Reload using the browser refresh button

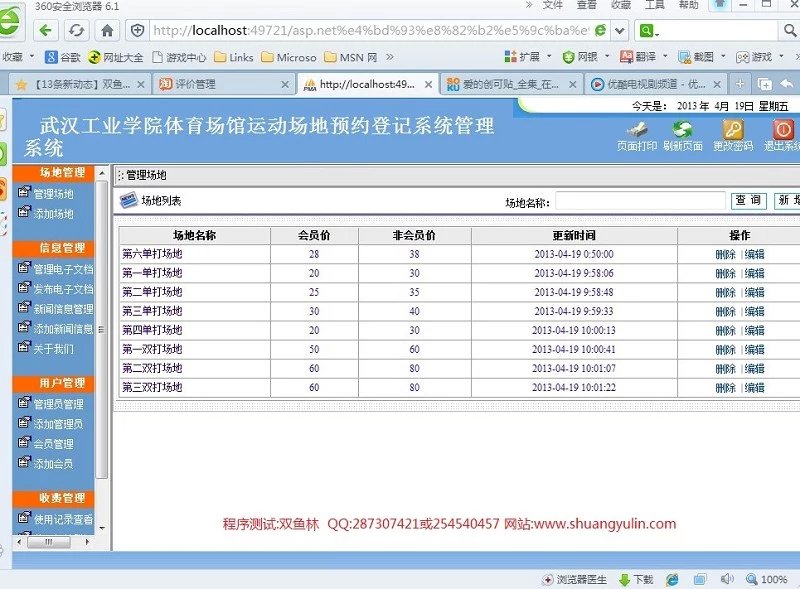[76, 30]
